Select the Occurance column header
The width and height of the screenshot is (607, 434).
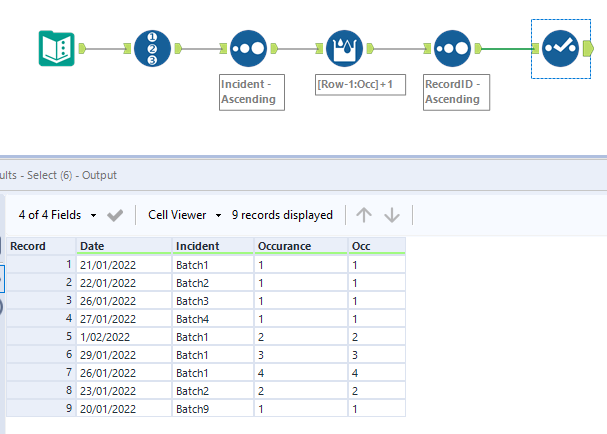tap(300, 246)
